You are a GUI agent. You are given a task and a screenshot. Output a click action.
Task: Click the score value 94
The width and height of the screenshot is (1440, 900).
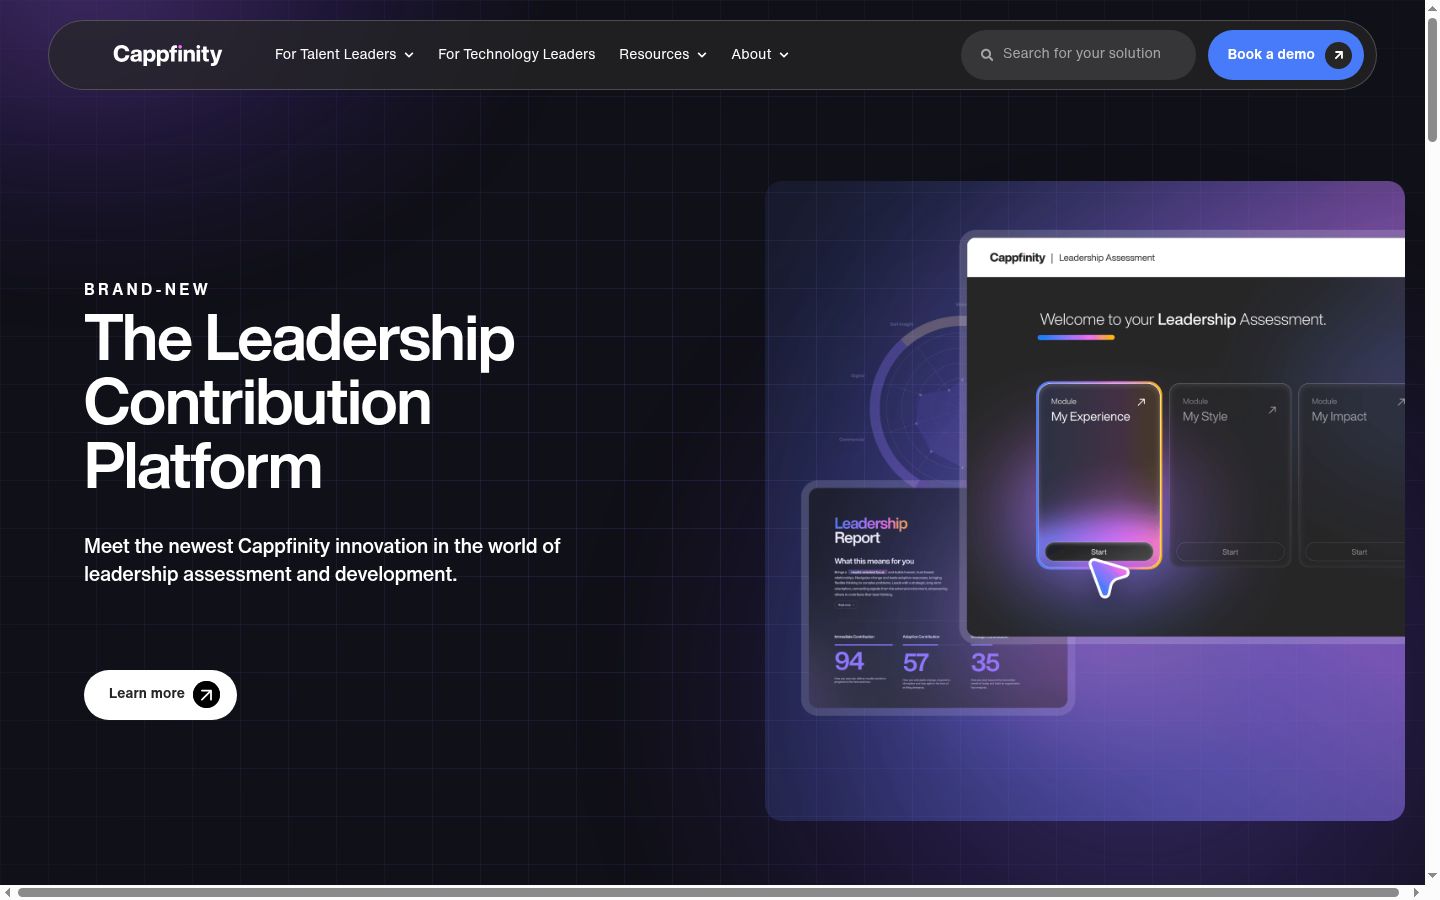849,661
